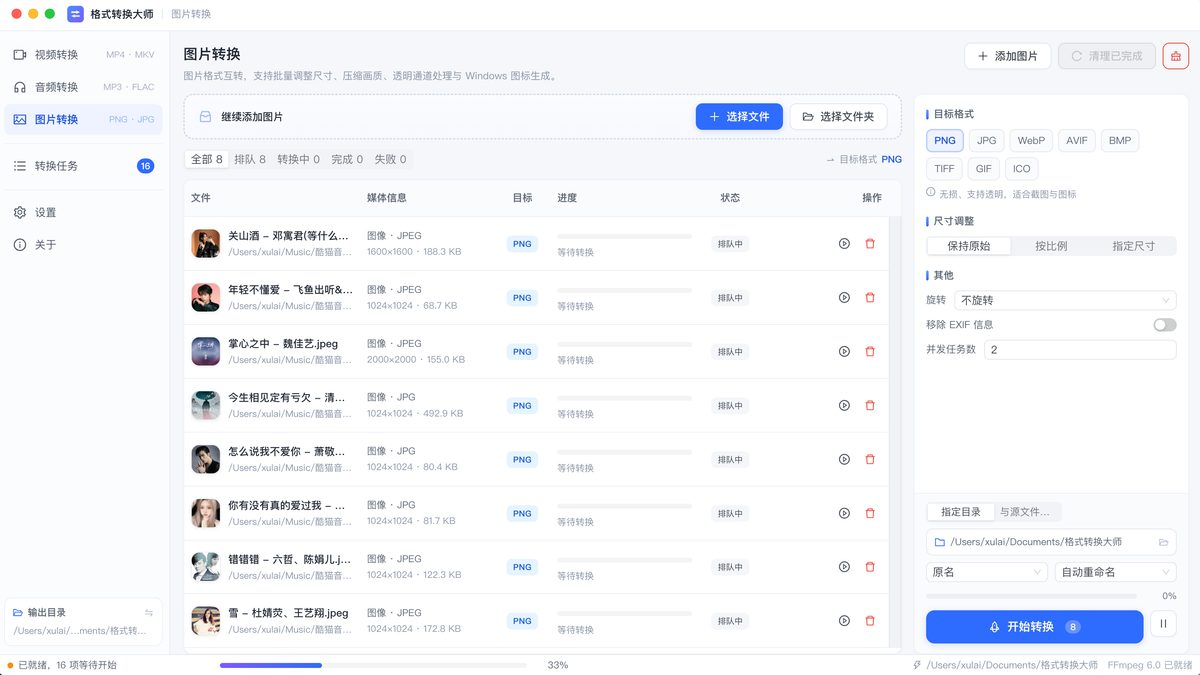Image resolution: width=1200 pixels, height=675 pixels.
Task: Open 关于 in the sidebar
Action: [x=84, y=245]
